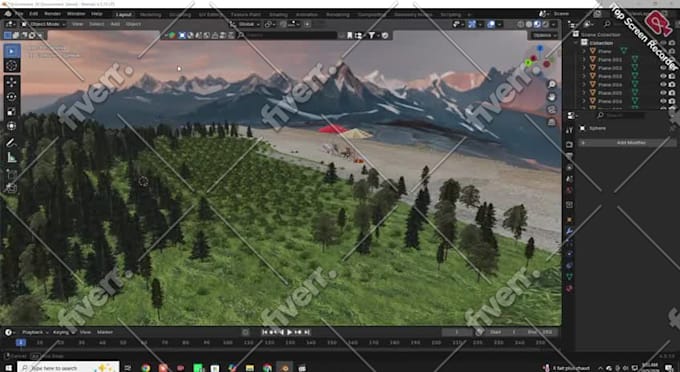Screen dimensions: 680x372
Task: Switch to solid viewport shading
Action: [x=529, y=25]
